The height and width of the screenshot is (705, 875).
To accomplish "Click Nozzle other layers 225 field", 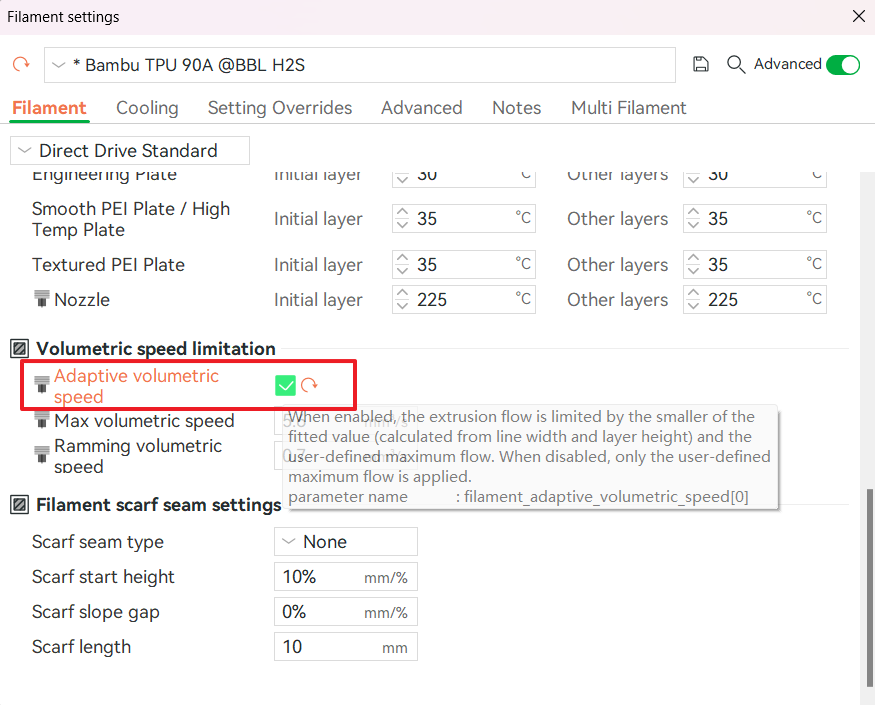I will 754,299.
